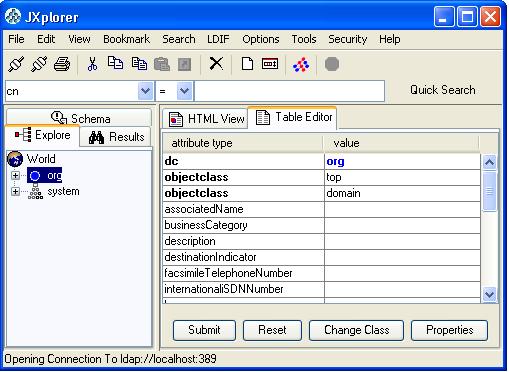Click the Print toolbar icon
The image size is (509, 372).
click(62, 64)
